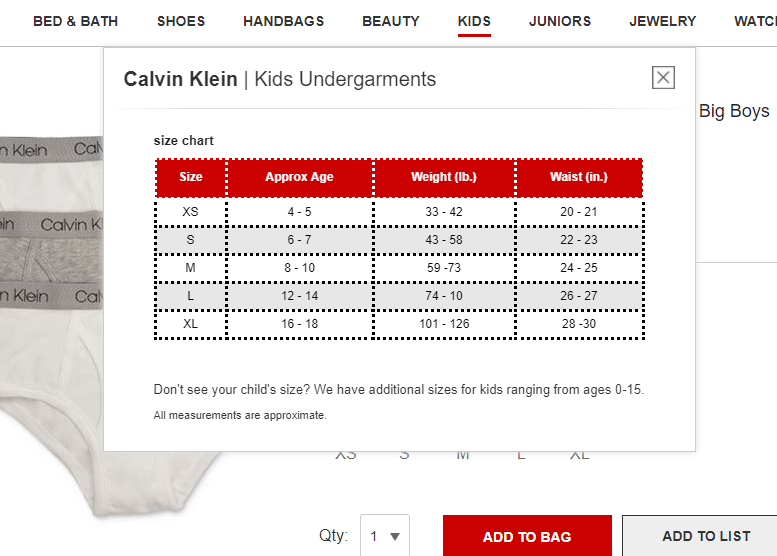Close the Kids Undergarments size chart popup

pyautogui.click(x=663, y=78)
